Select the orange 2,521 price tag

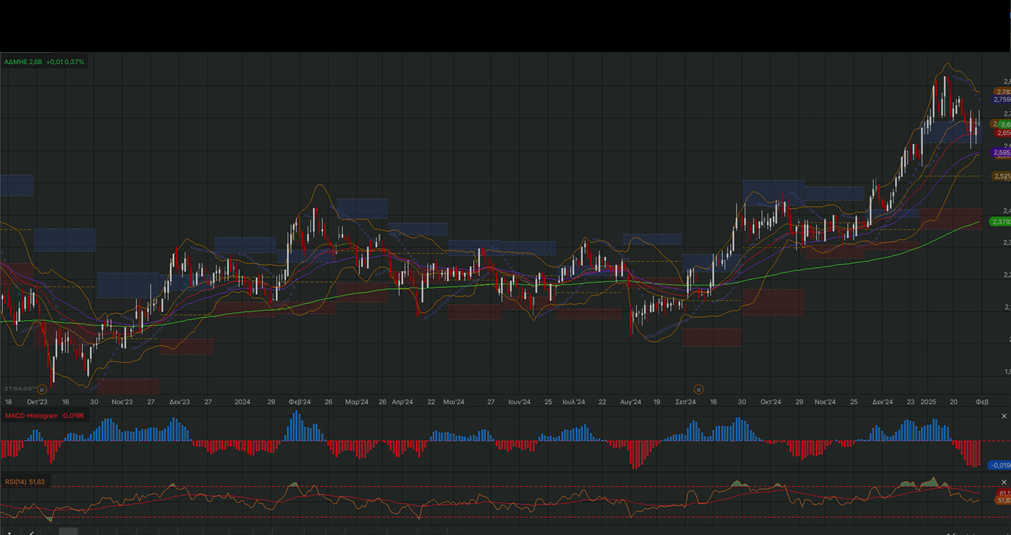pyautogui.click(x=1001, y=176)
